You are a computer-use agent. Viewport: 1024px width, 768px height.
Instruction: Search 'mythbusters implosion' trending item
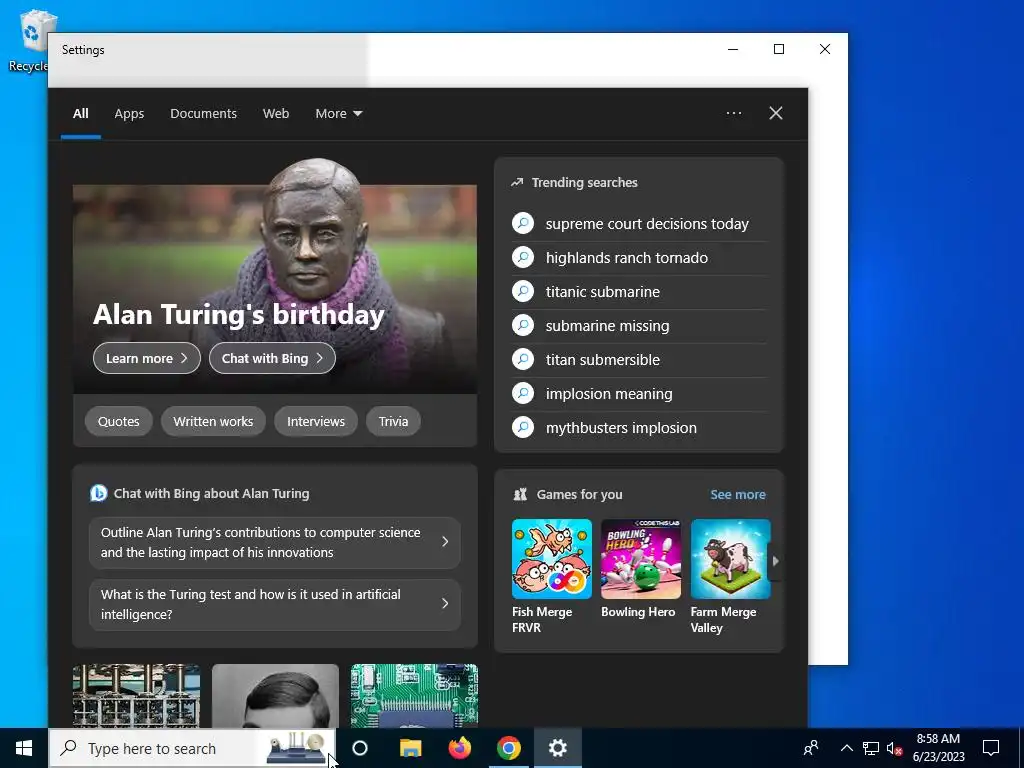tap(621, 428)
